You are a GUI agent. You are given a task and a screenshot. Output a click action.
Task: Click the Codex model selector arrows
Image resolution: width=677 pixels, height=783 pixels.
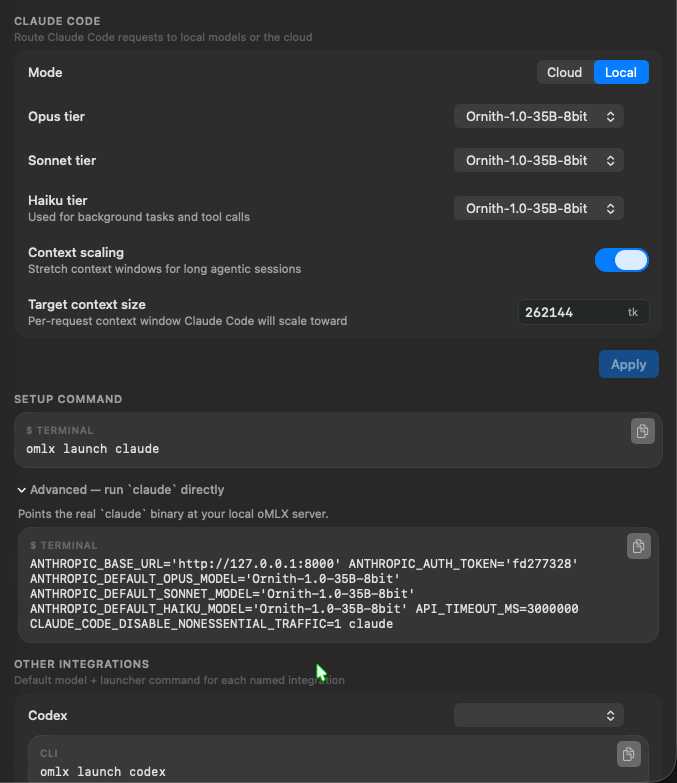click(610, 716)
